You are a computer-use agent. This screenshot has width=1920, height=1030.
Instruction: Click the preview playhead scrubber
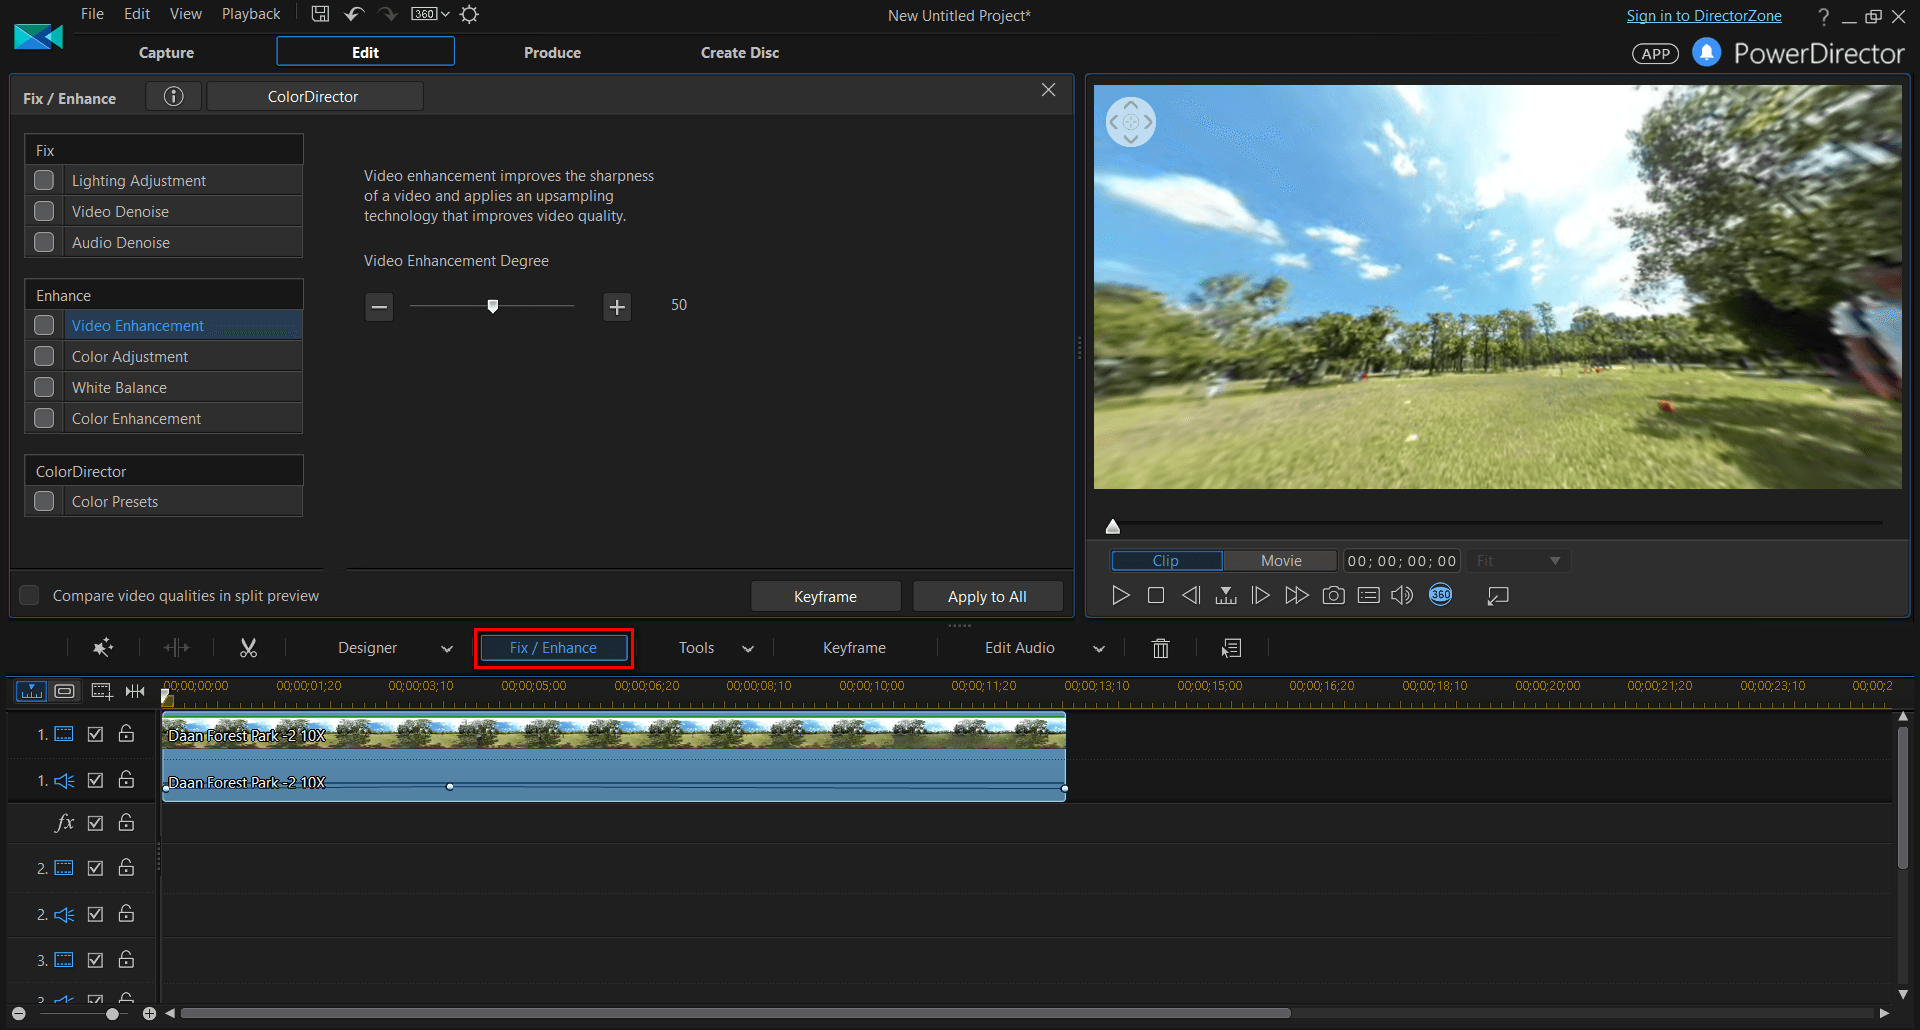point(1112,526)
